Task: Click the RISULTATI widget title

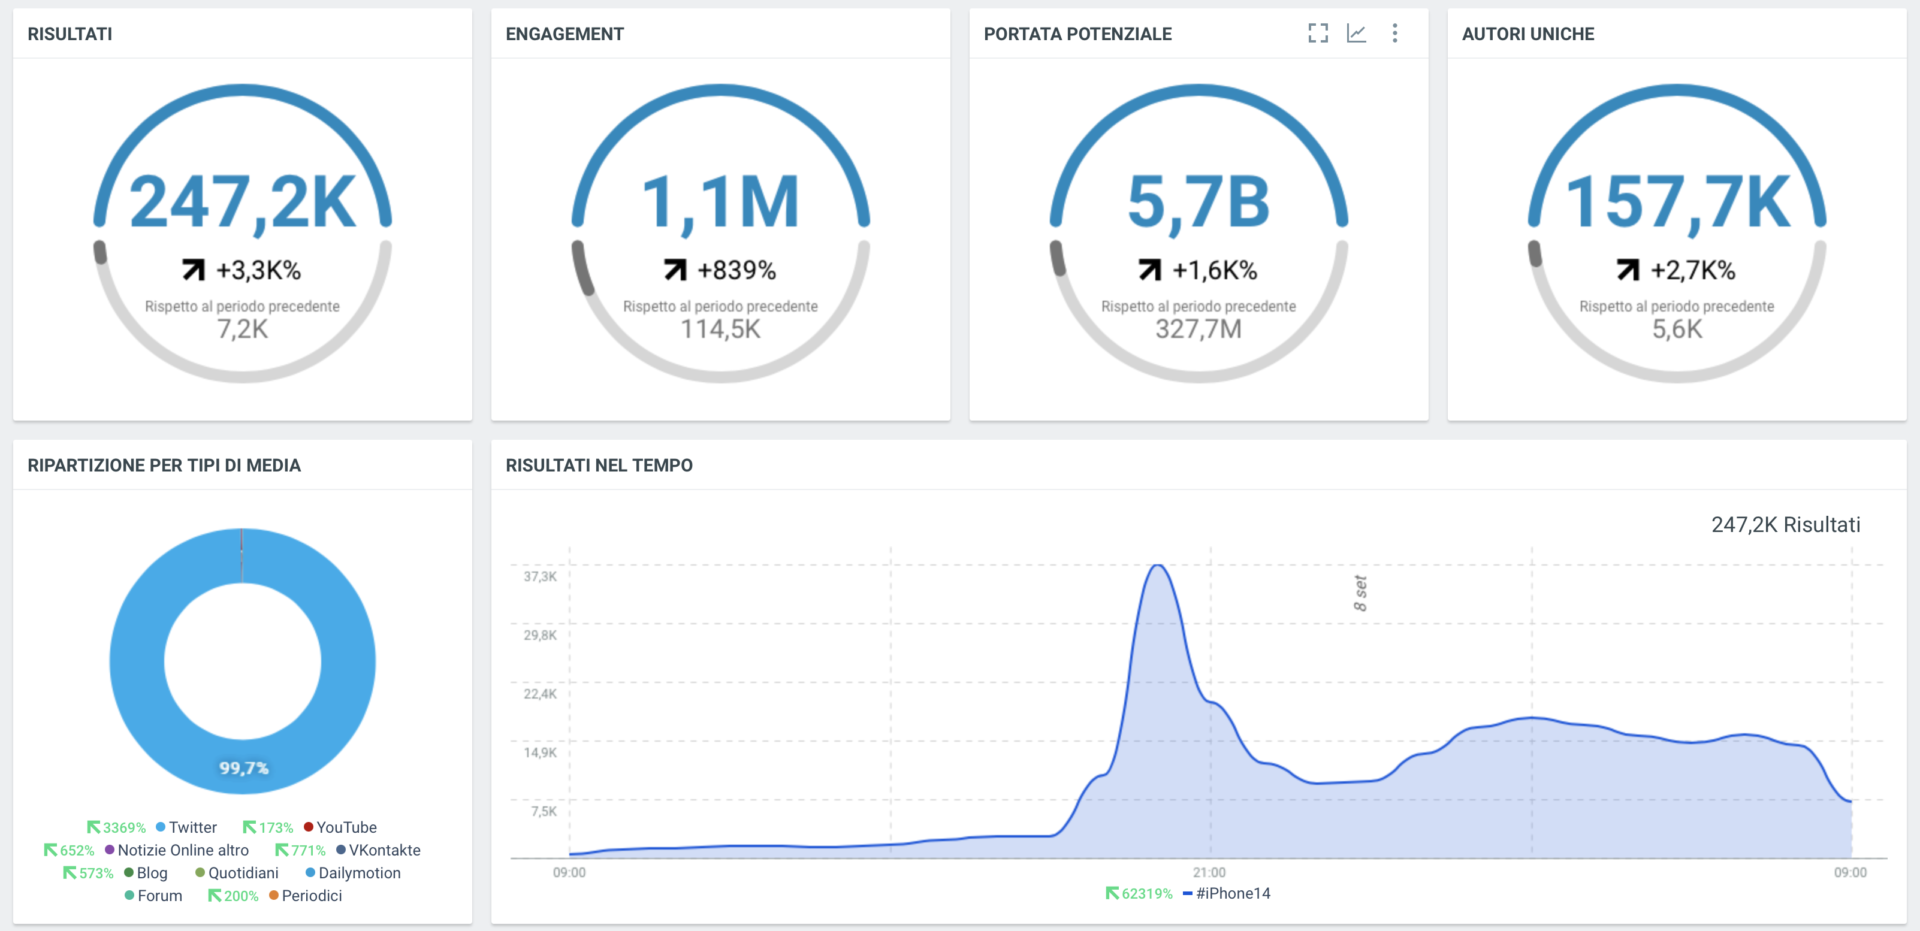Action: click(x=70, y=34)
